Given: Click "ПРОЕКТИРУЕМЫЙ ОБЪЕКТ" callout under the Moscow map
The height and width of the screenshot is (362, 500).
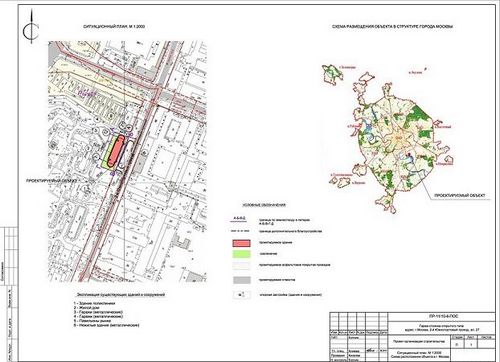Looking at the screenshot, I should (x=460, y=195).
